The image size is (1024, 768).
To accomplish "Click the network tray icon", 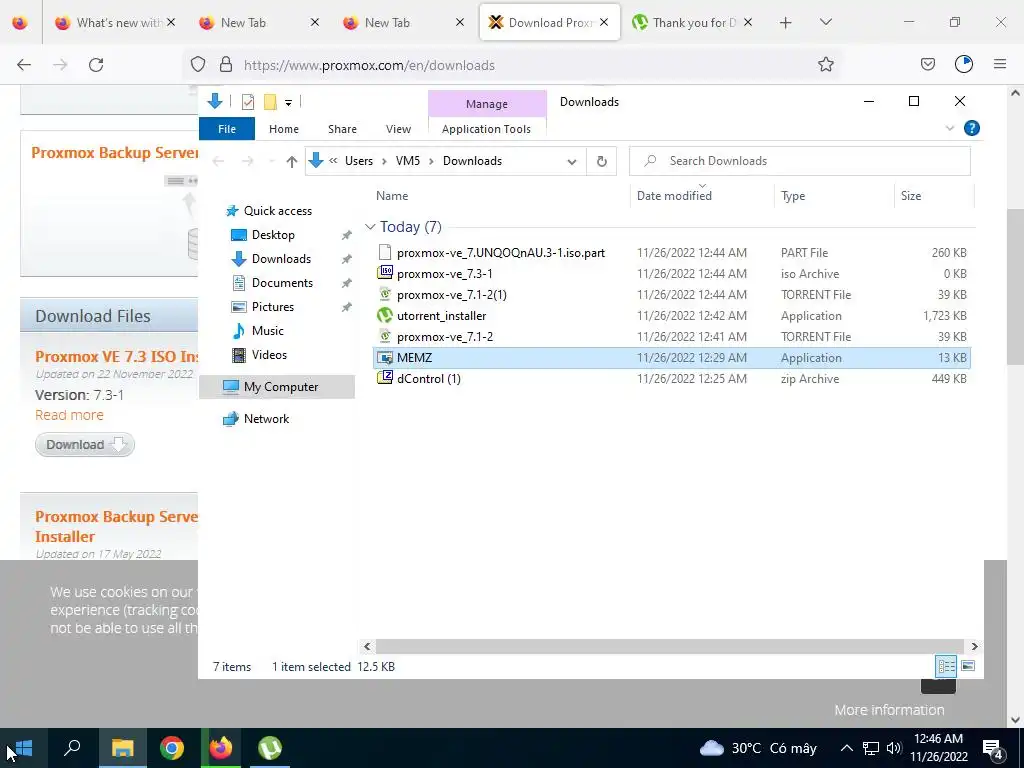I will click(x=871, y=748).
